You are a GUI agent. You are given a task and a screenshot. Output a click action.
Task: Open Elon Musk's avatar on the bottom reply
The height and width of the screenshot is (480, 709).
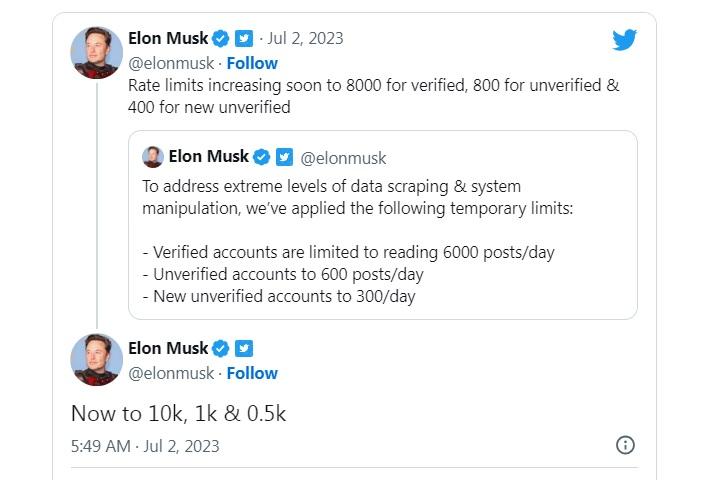pyautogui.click(x=97, y=360)
